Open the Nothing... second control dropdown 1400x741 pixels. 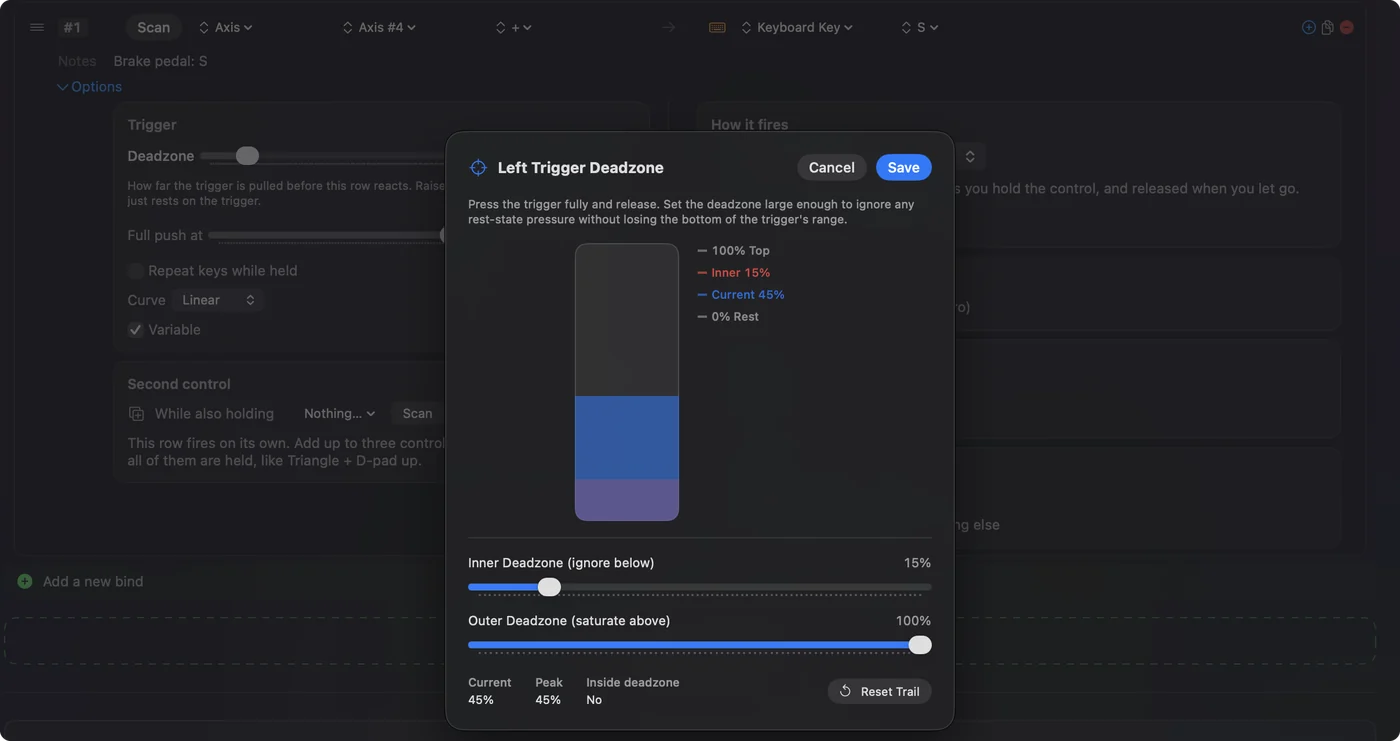coord(340,414)
